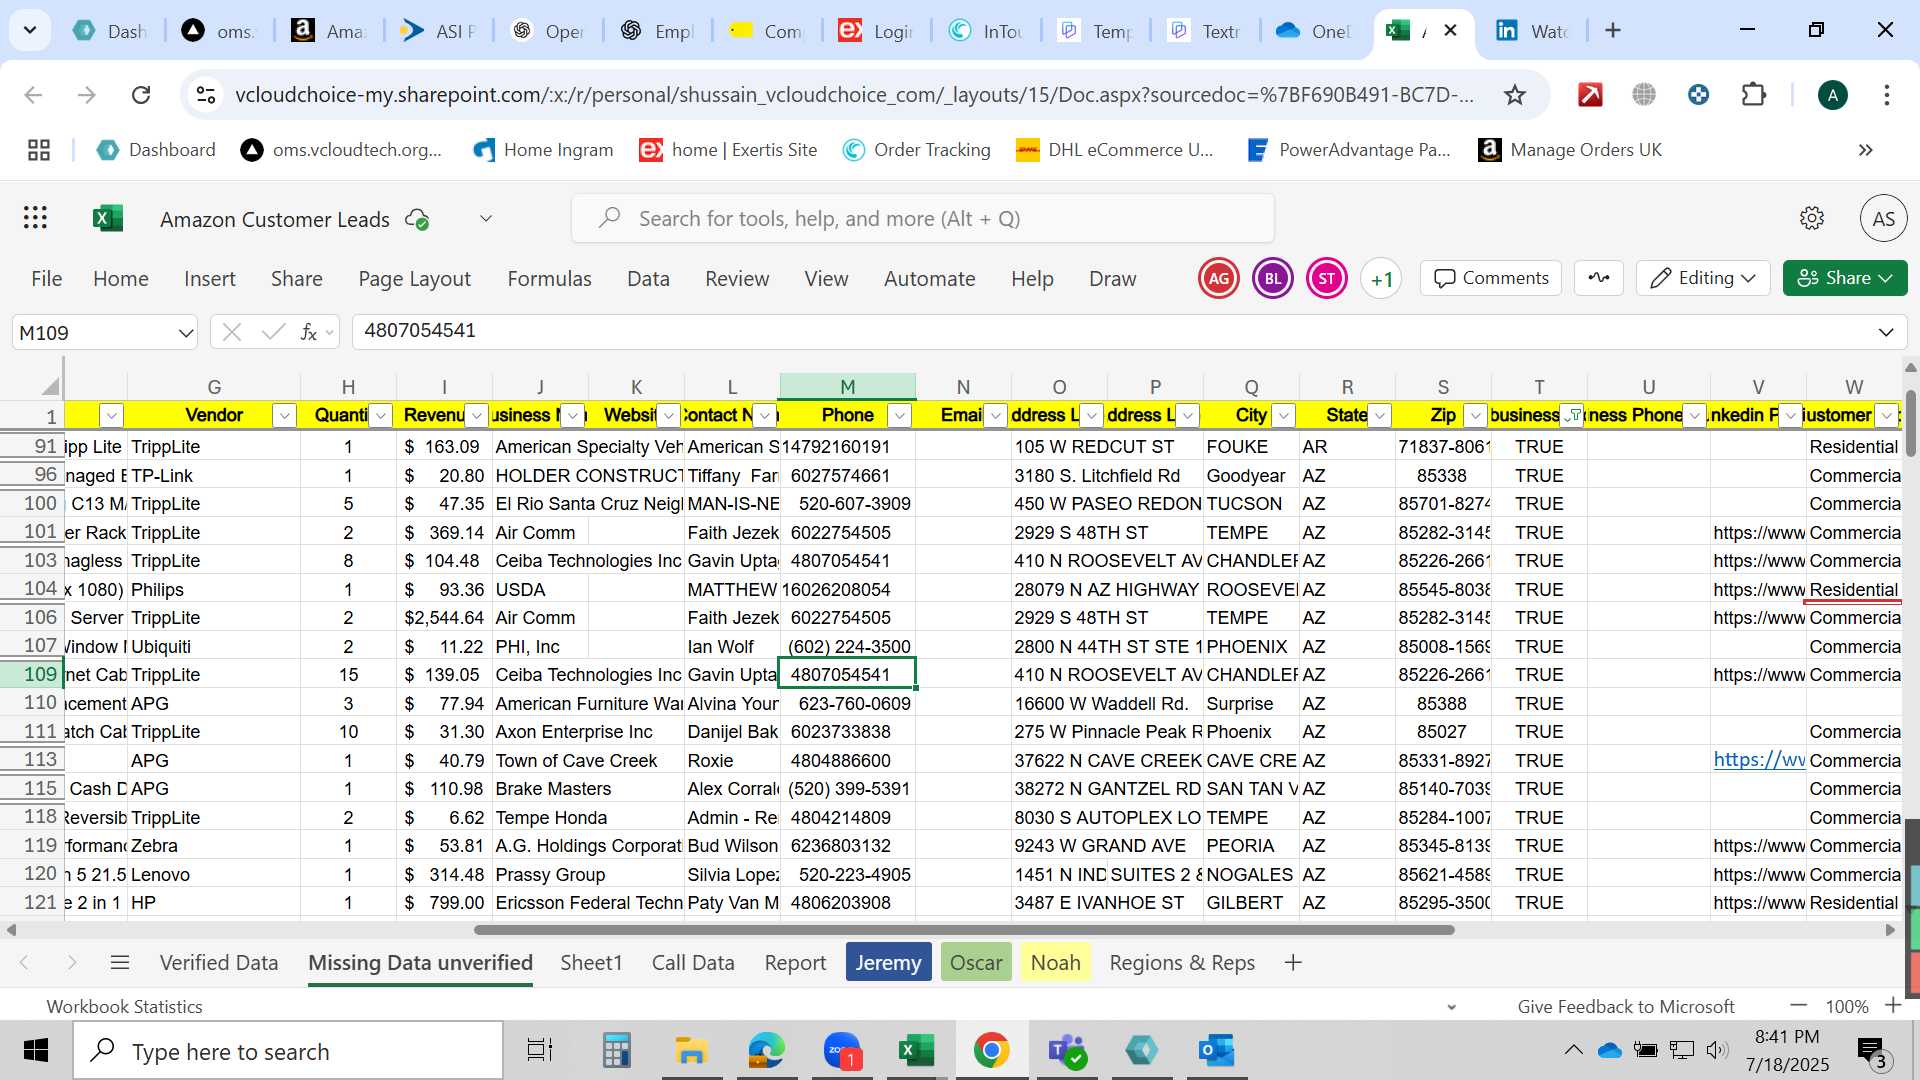Switch to the Call Data sheet tab

pos(693,962)
